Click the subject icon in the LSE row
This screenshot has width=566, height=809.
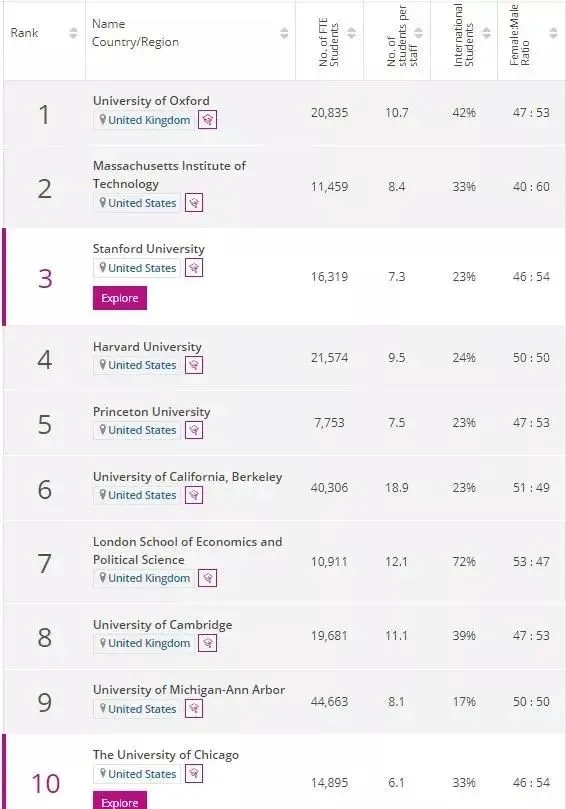(207, 578)
